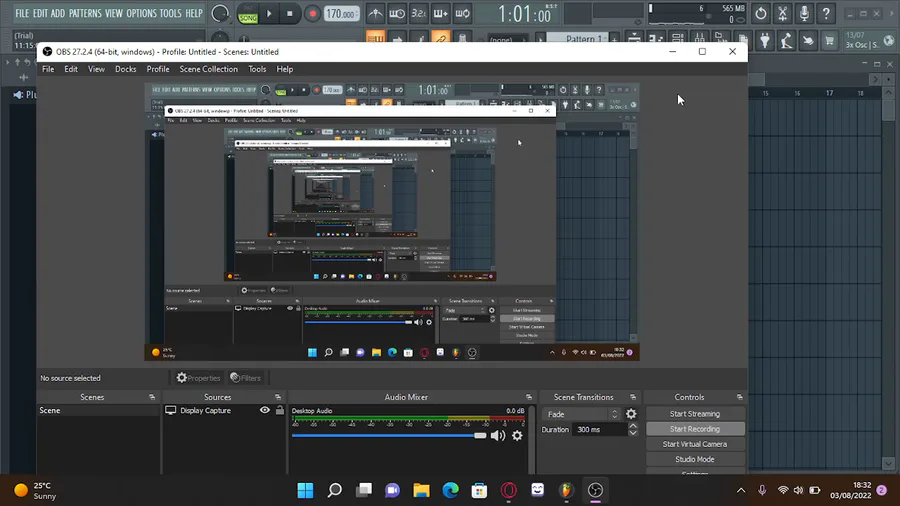Click Studio Mode in OBS Controls
This screenshot has width=900, height=506.
click(x=695, y=459)
